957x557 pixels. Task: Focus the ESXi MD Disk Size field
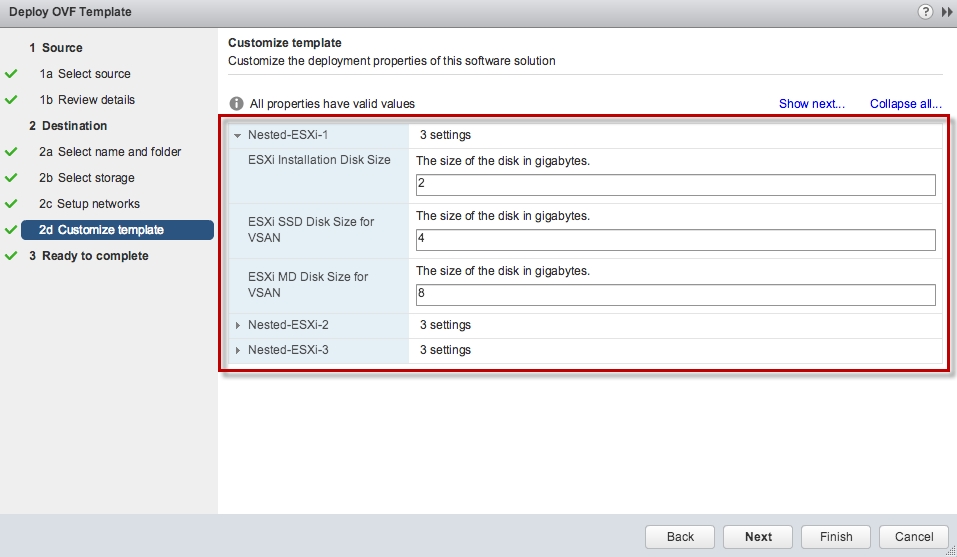tap(676, 295)
